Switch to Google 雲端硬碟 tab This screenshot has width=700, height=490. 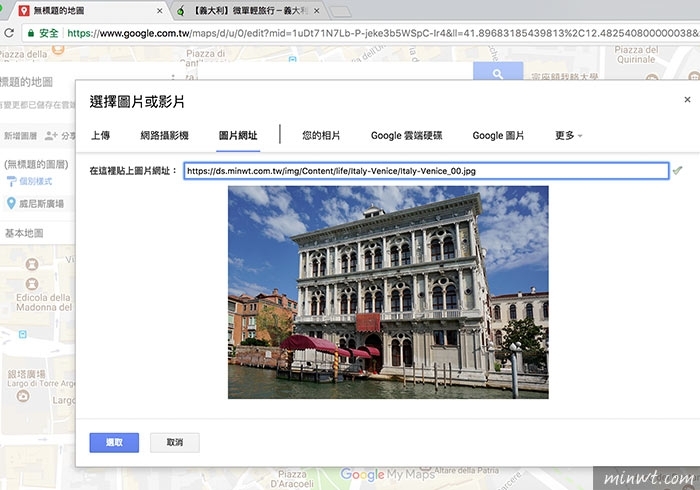pyautogui.click(x=406, y=135)
